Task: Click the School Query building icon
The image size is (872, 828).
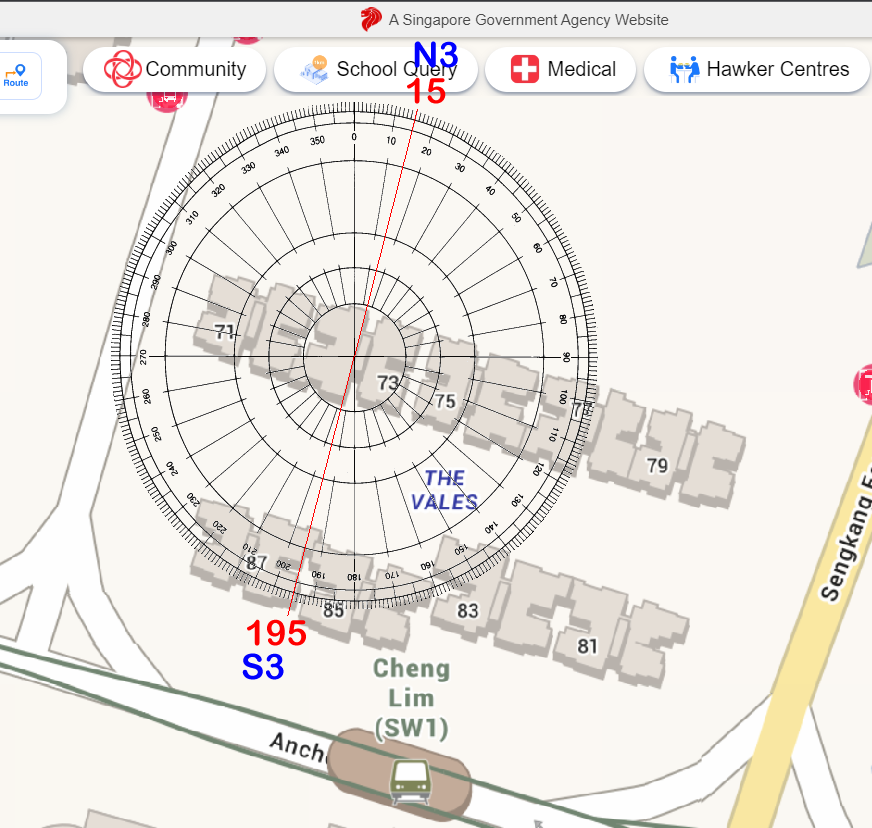Action: coord(315,69)
